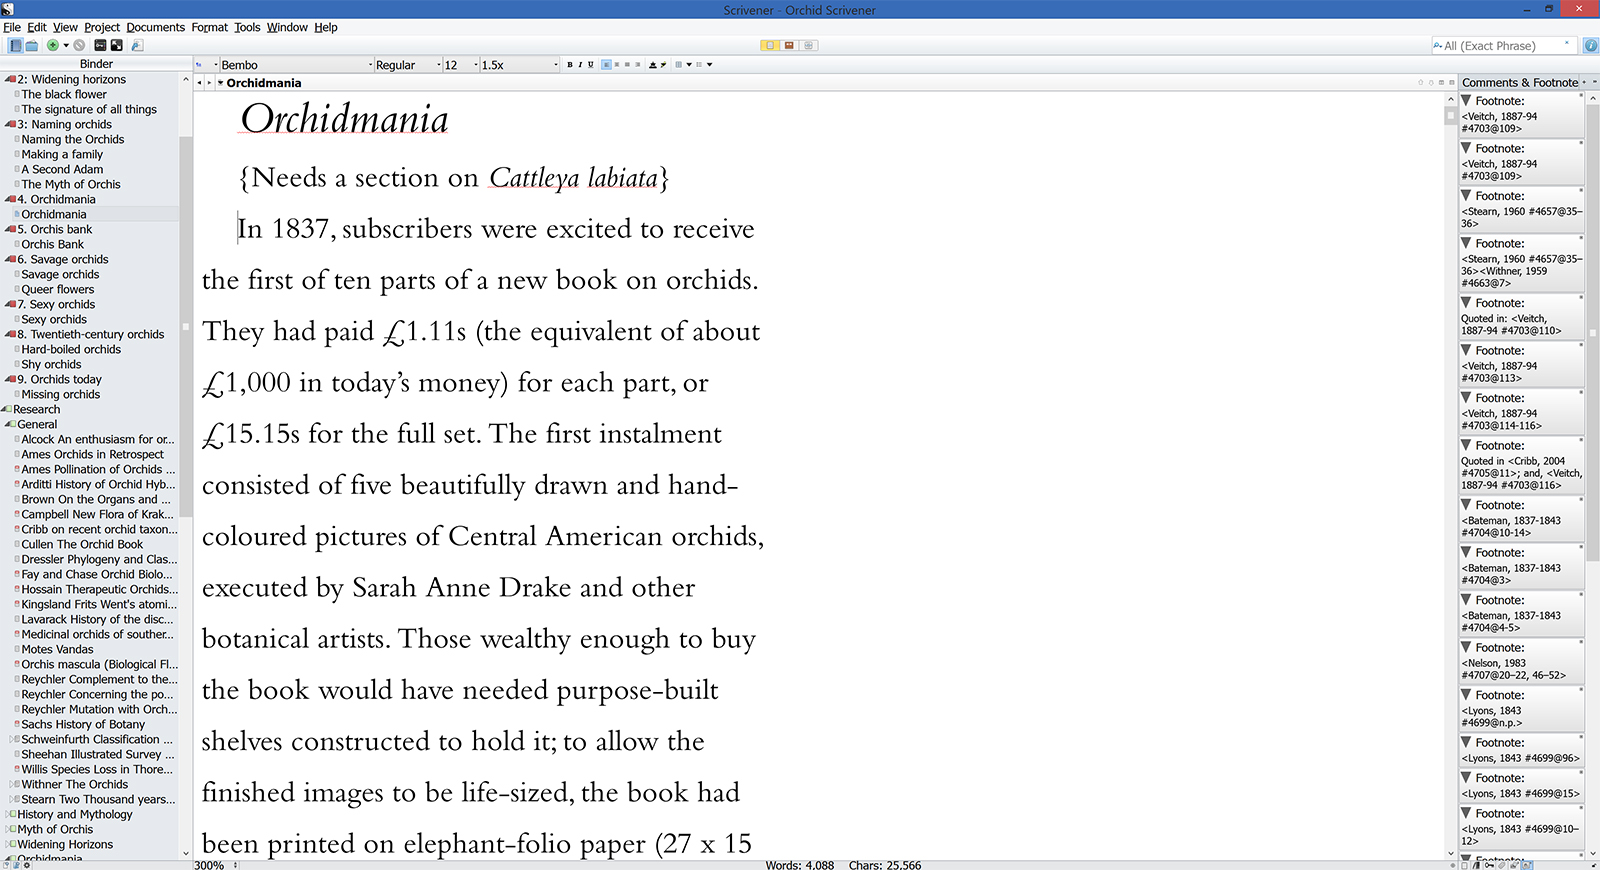
Task: Select 'Queer flowers' document in Binder
Action: click(x=58, y=289)
